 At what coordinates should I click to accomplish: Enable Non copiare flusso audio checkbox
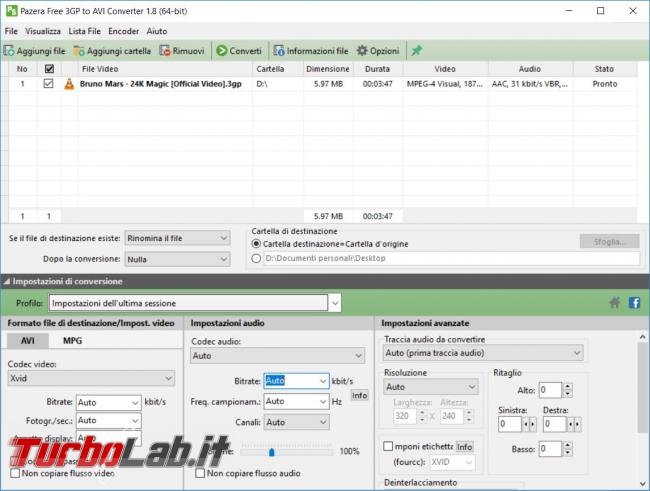coord(200,473)
